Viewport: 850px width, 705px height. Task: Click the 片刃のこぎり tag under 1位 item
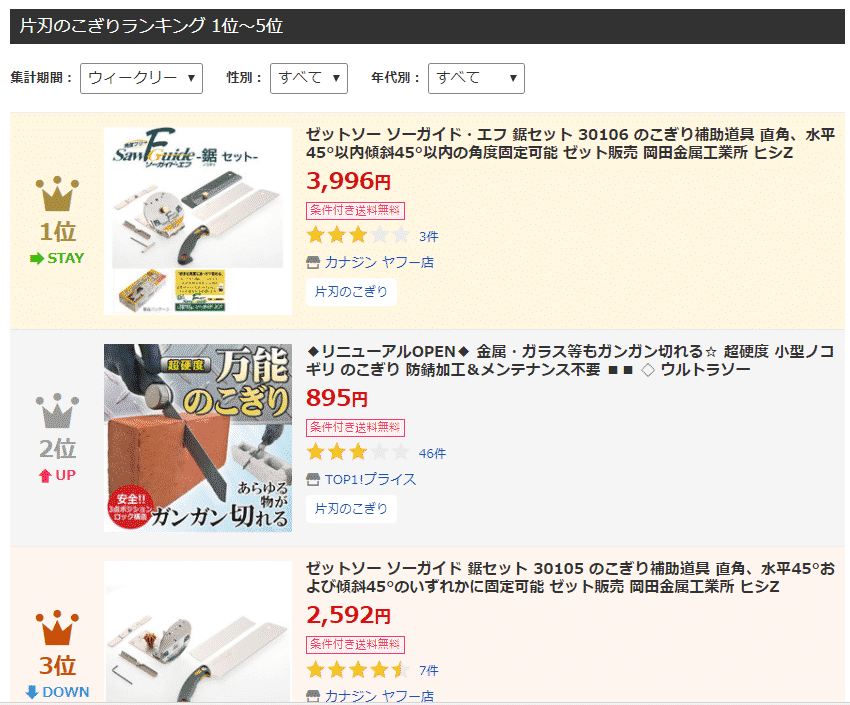[x=351, y=292]
